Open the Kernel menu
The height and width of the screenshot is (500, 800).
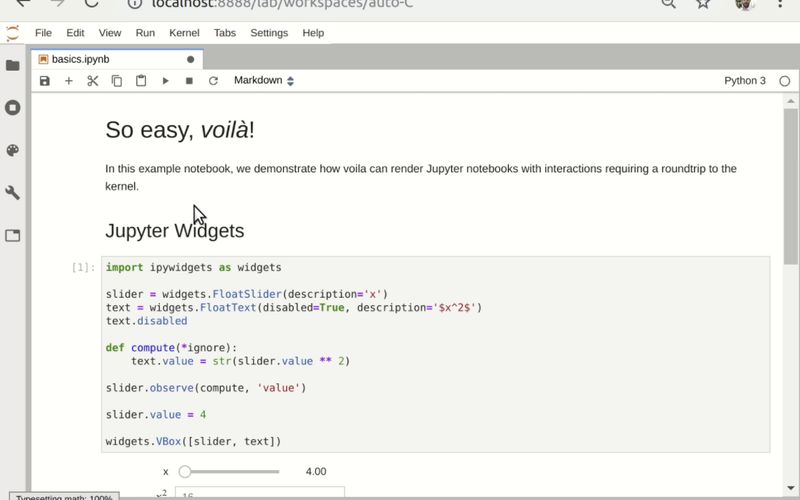click(184, 33)
